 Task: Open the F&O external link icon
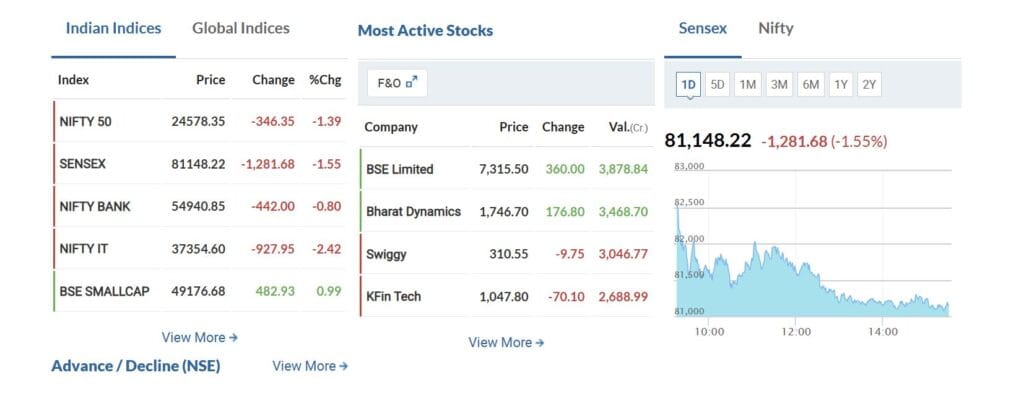(x=411, y=82)
